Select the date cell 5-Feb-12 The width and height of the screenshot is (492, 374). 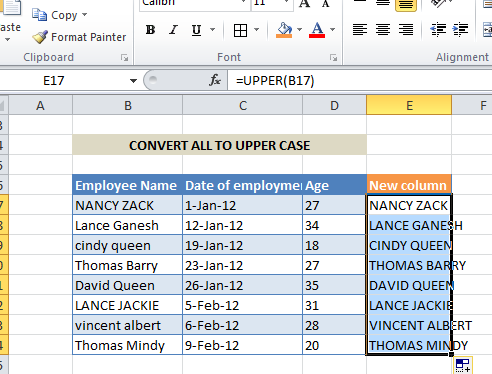tap(243, 305)
